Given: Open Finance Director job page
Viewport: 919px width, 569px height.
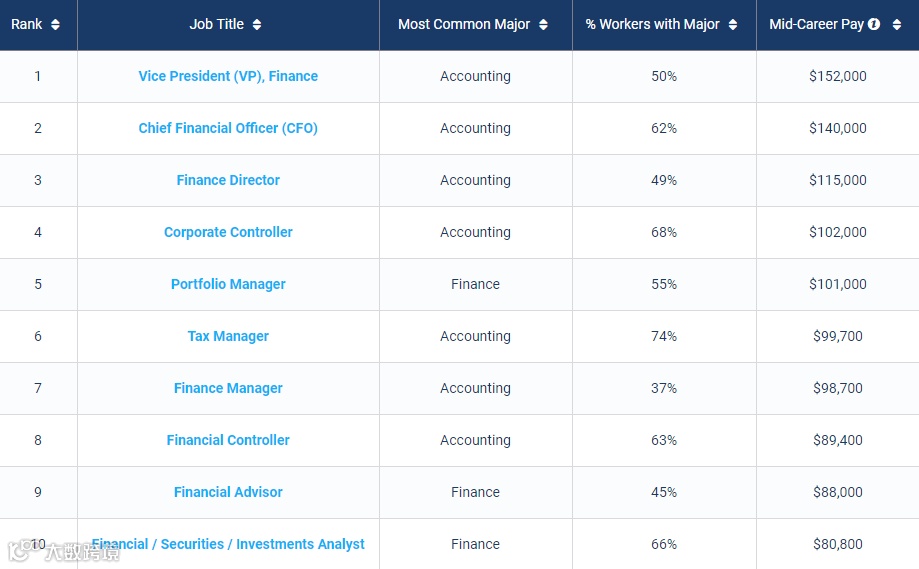Looking at the screenshot, I should [228, 180].
